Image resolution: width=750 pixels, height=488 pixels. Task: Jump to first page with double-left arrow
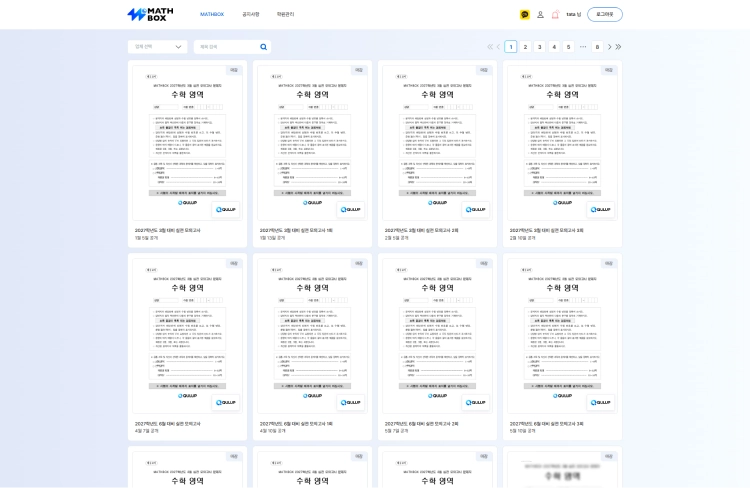click(490, 47)
